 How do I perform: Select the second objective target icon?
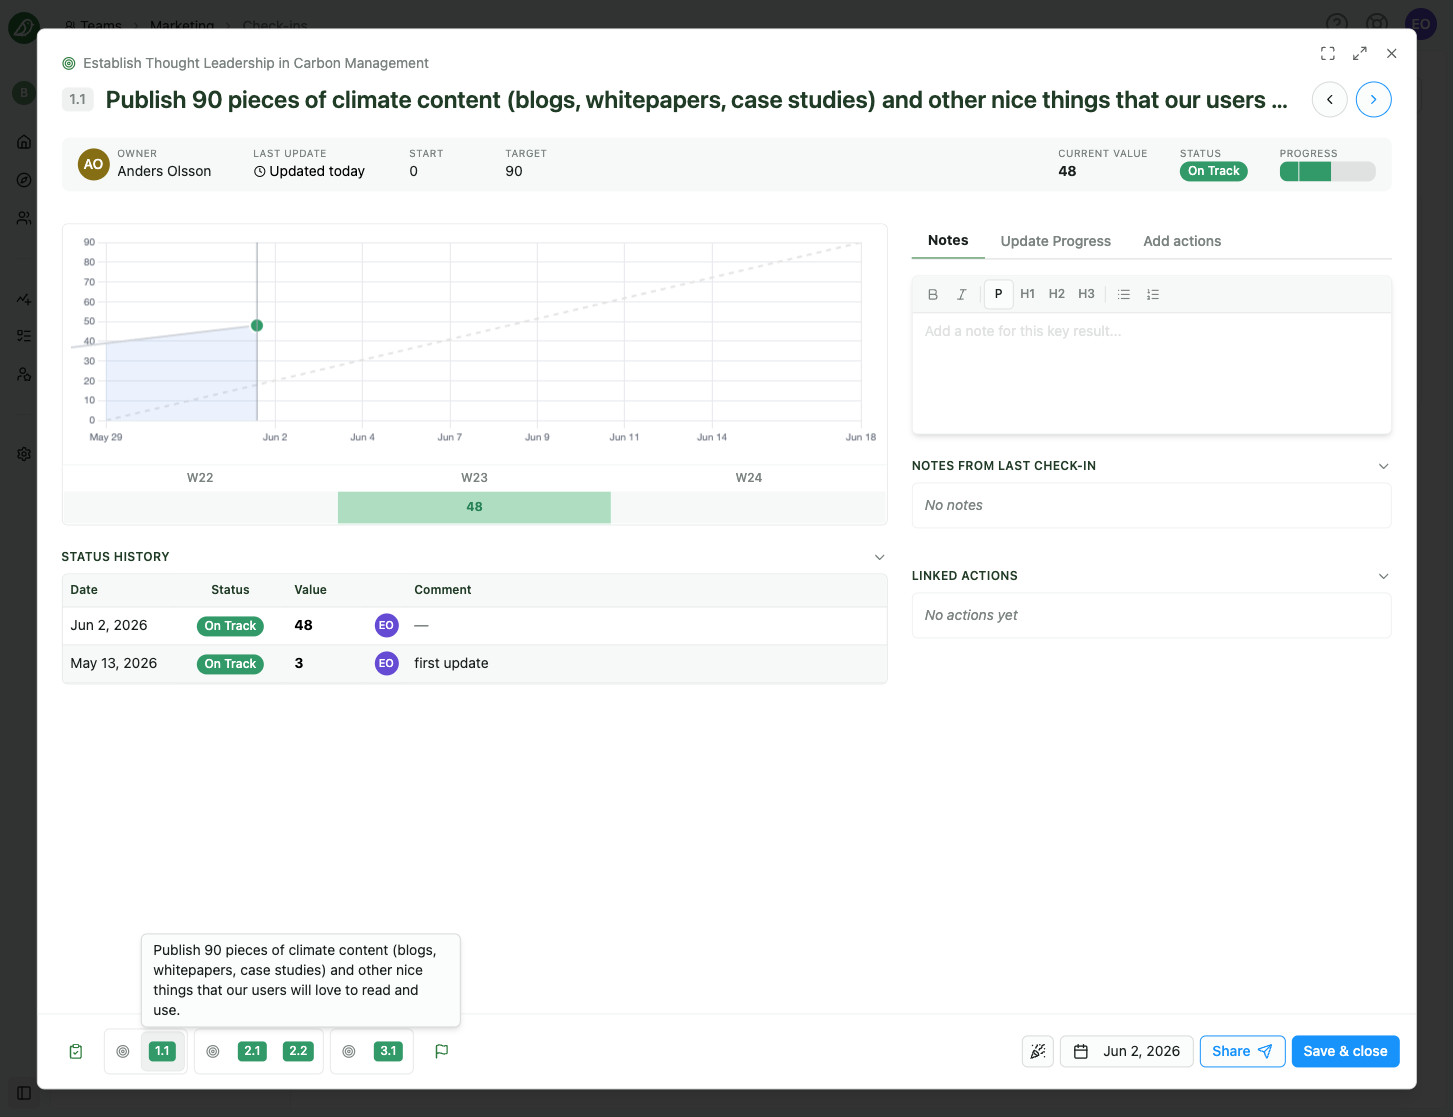tap(213, 1051)
